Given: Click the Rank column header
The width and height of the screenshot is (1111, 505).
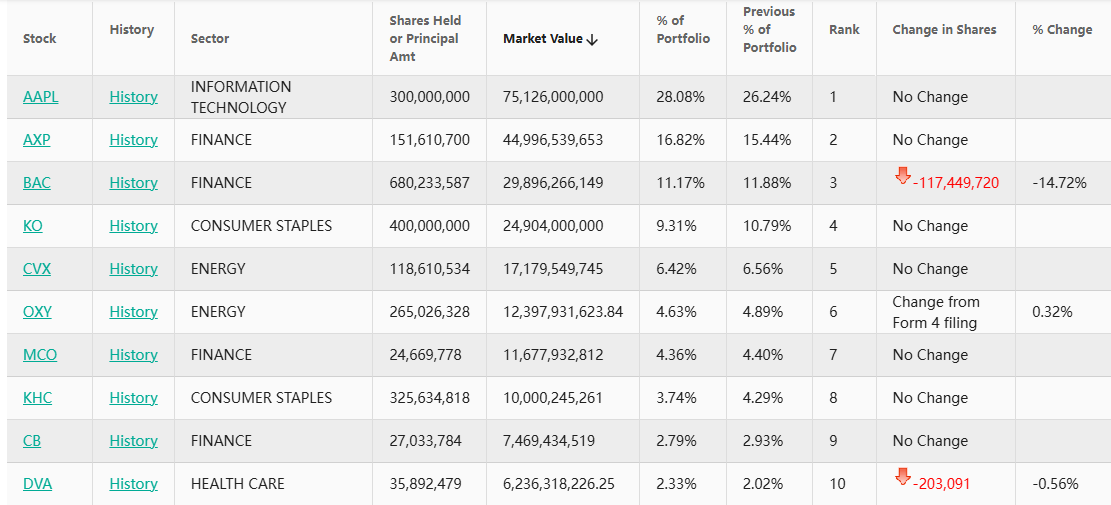Looking at the screenshot, I should coord(844,30).
